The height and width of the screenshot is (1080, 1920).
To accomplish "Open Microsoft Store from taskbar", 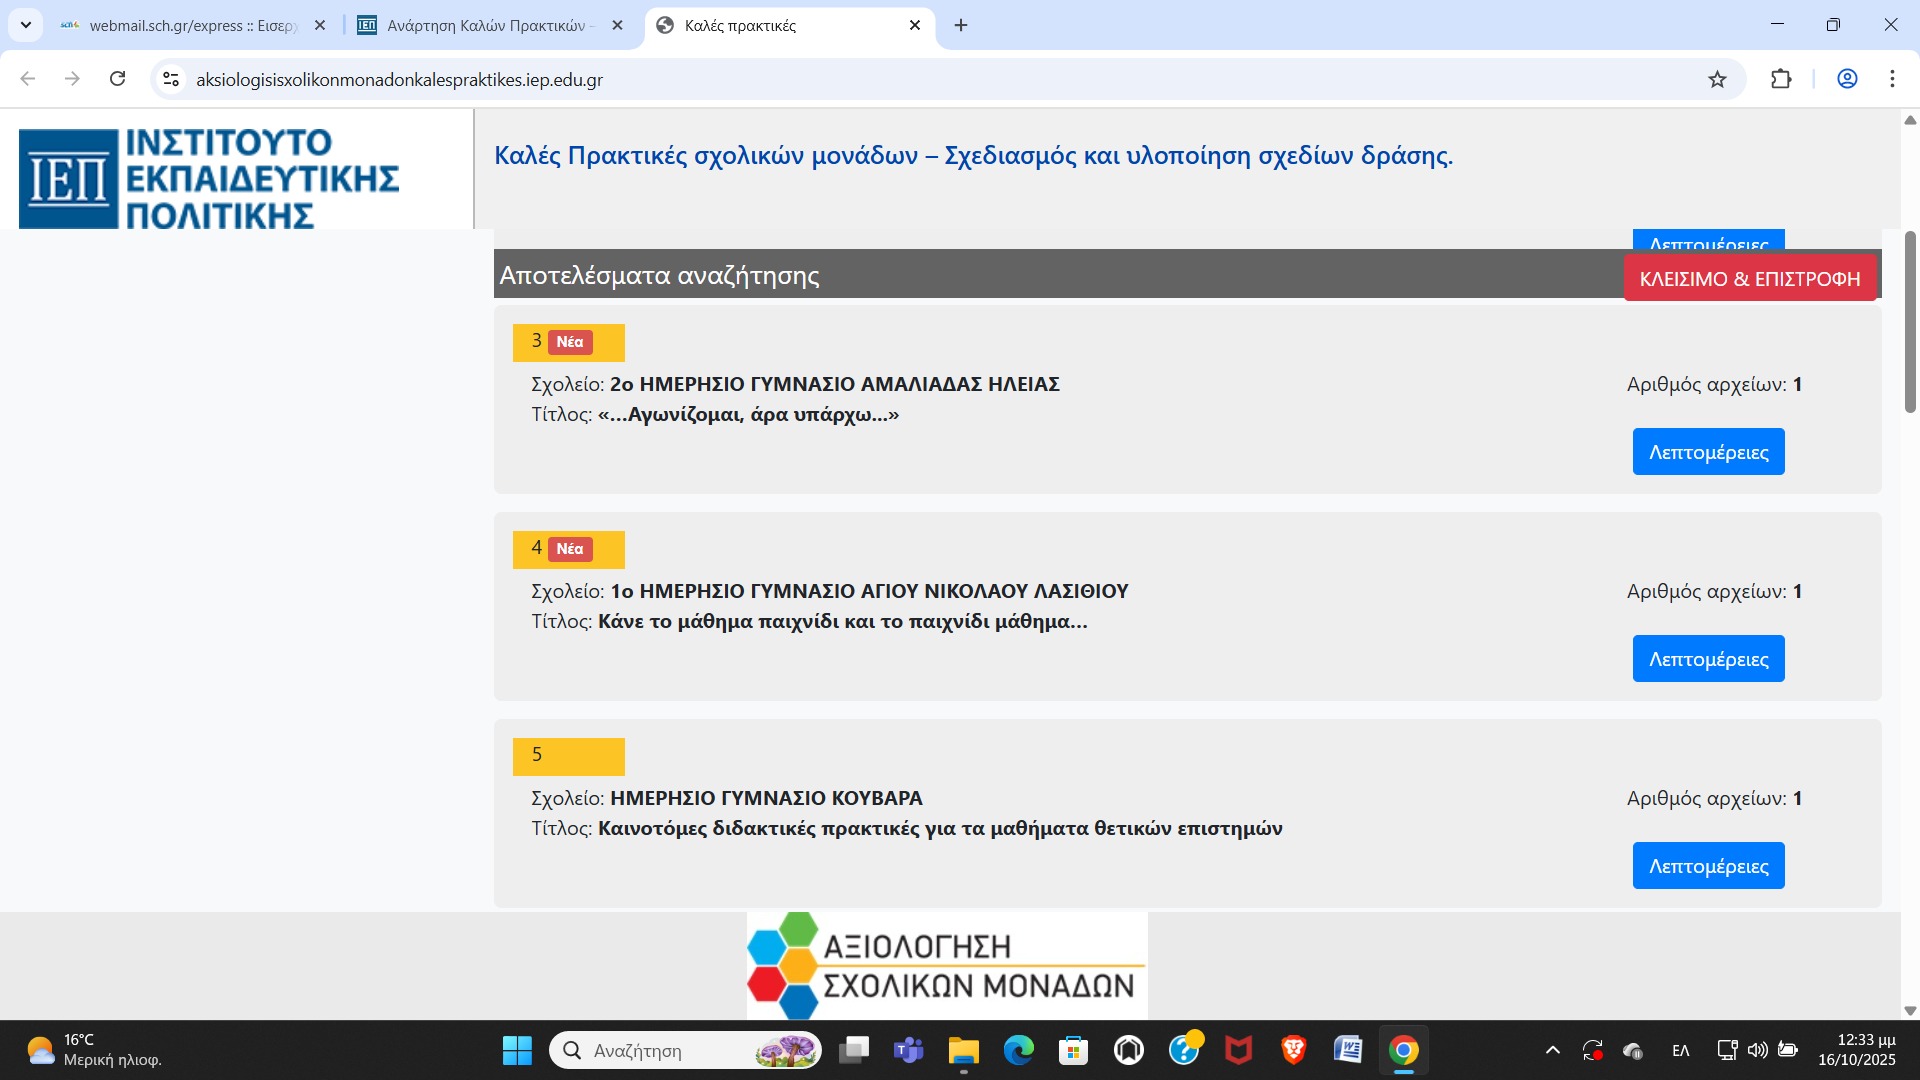I will [1074, 1051].
